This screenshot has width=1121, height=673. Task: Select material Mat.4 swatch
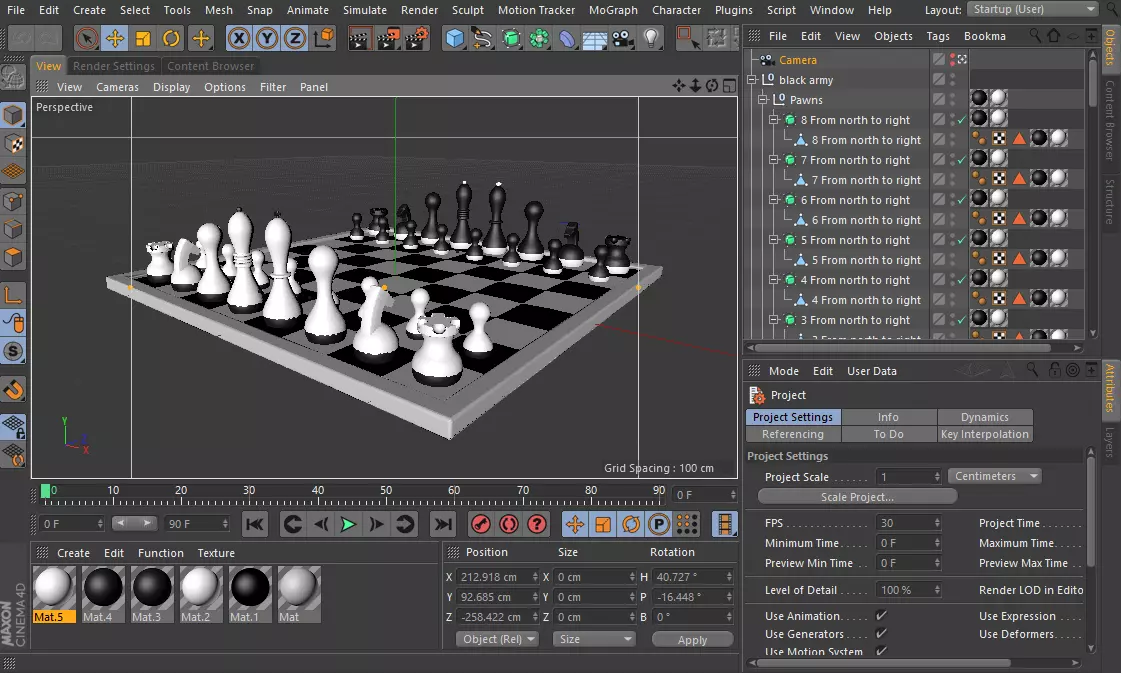tap(103, 588)
